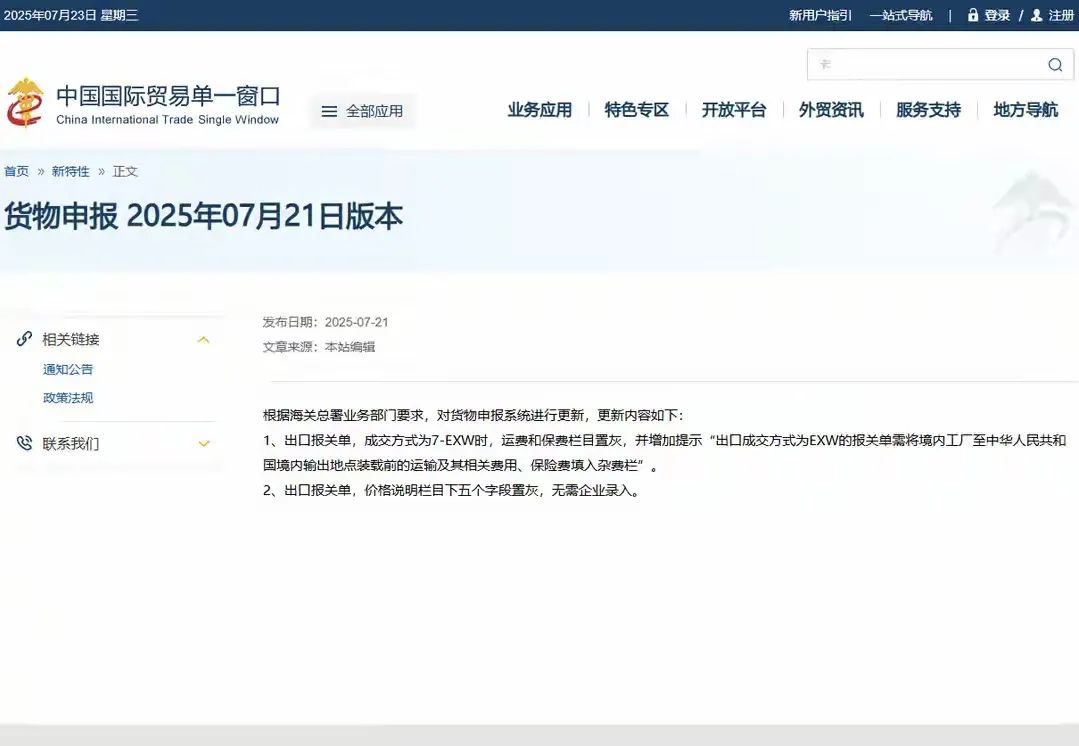Open the 业务应用 dropdown menu
1079x746 pixels.
(x=540, y=110)
